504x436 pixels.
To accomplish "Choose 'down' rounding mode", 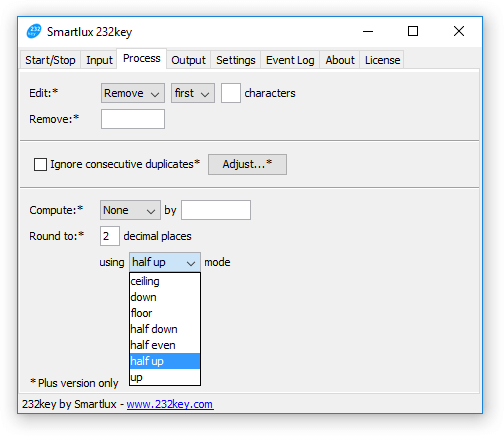I will 165,297.
